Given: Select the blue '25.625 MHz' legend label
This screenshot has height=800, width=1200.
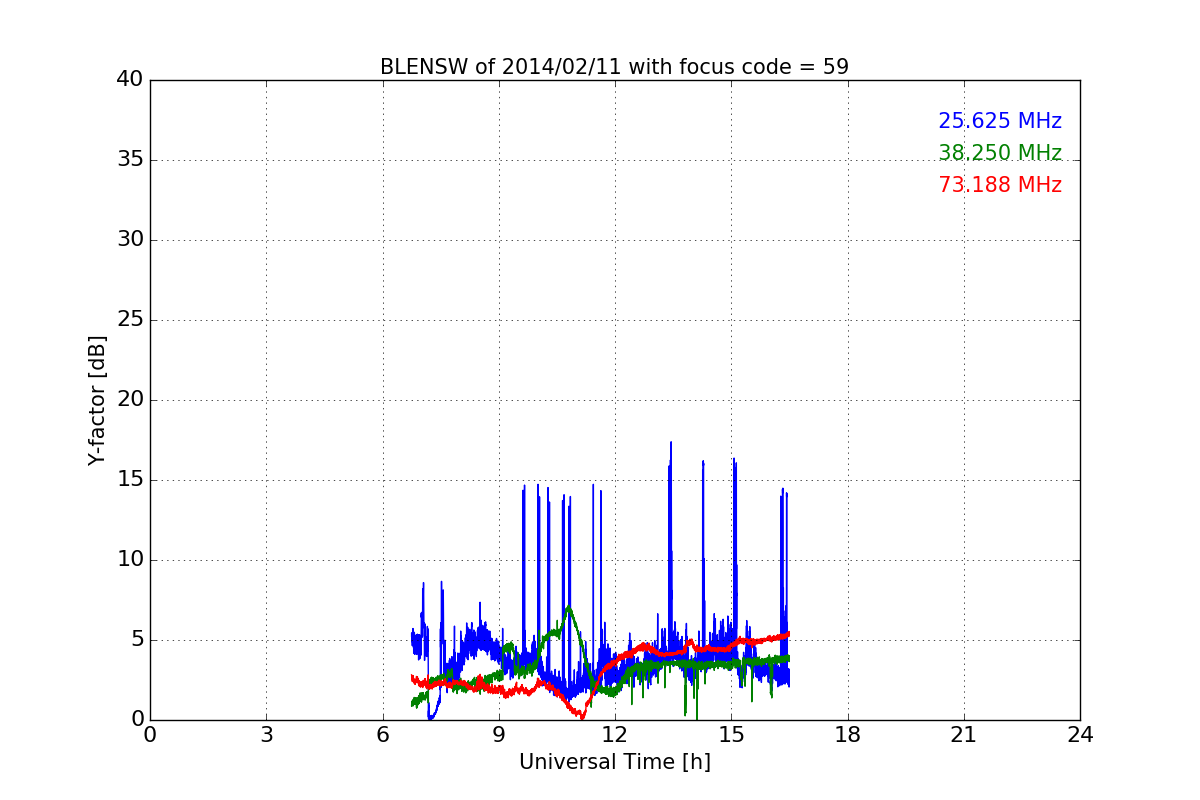Looking at the screenshot, I should (x=1000, y=121).
